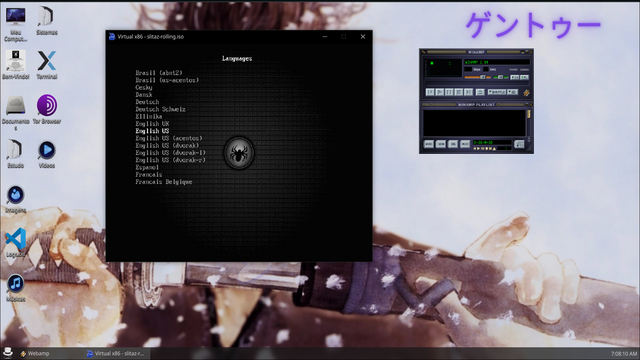
Task: Toggle Winamp Repeat
Action: [513, 92]
